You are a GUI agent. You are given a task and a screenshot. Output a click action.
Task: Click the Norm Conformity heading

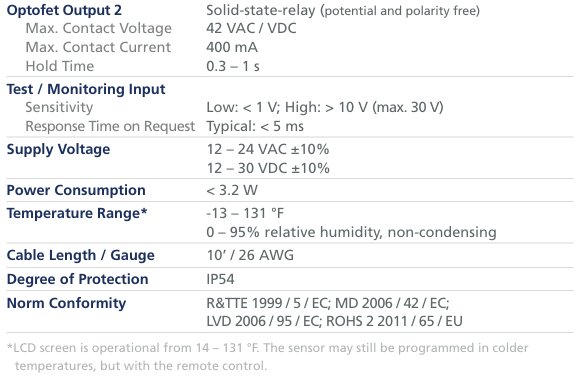tap(67, 303)
